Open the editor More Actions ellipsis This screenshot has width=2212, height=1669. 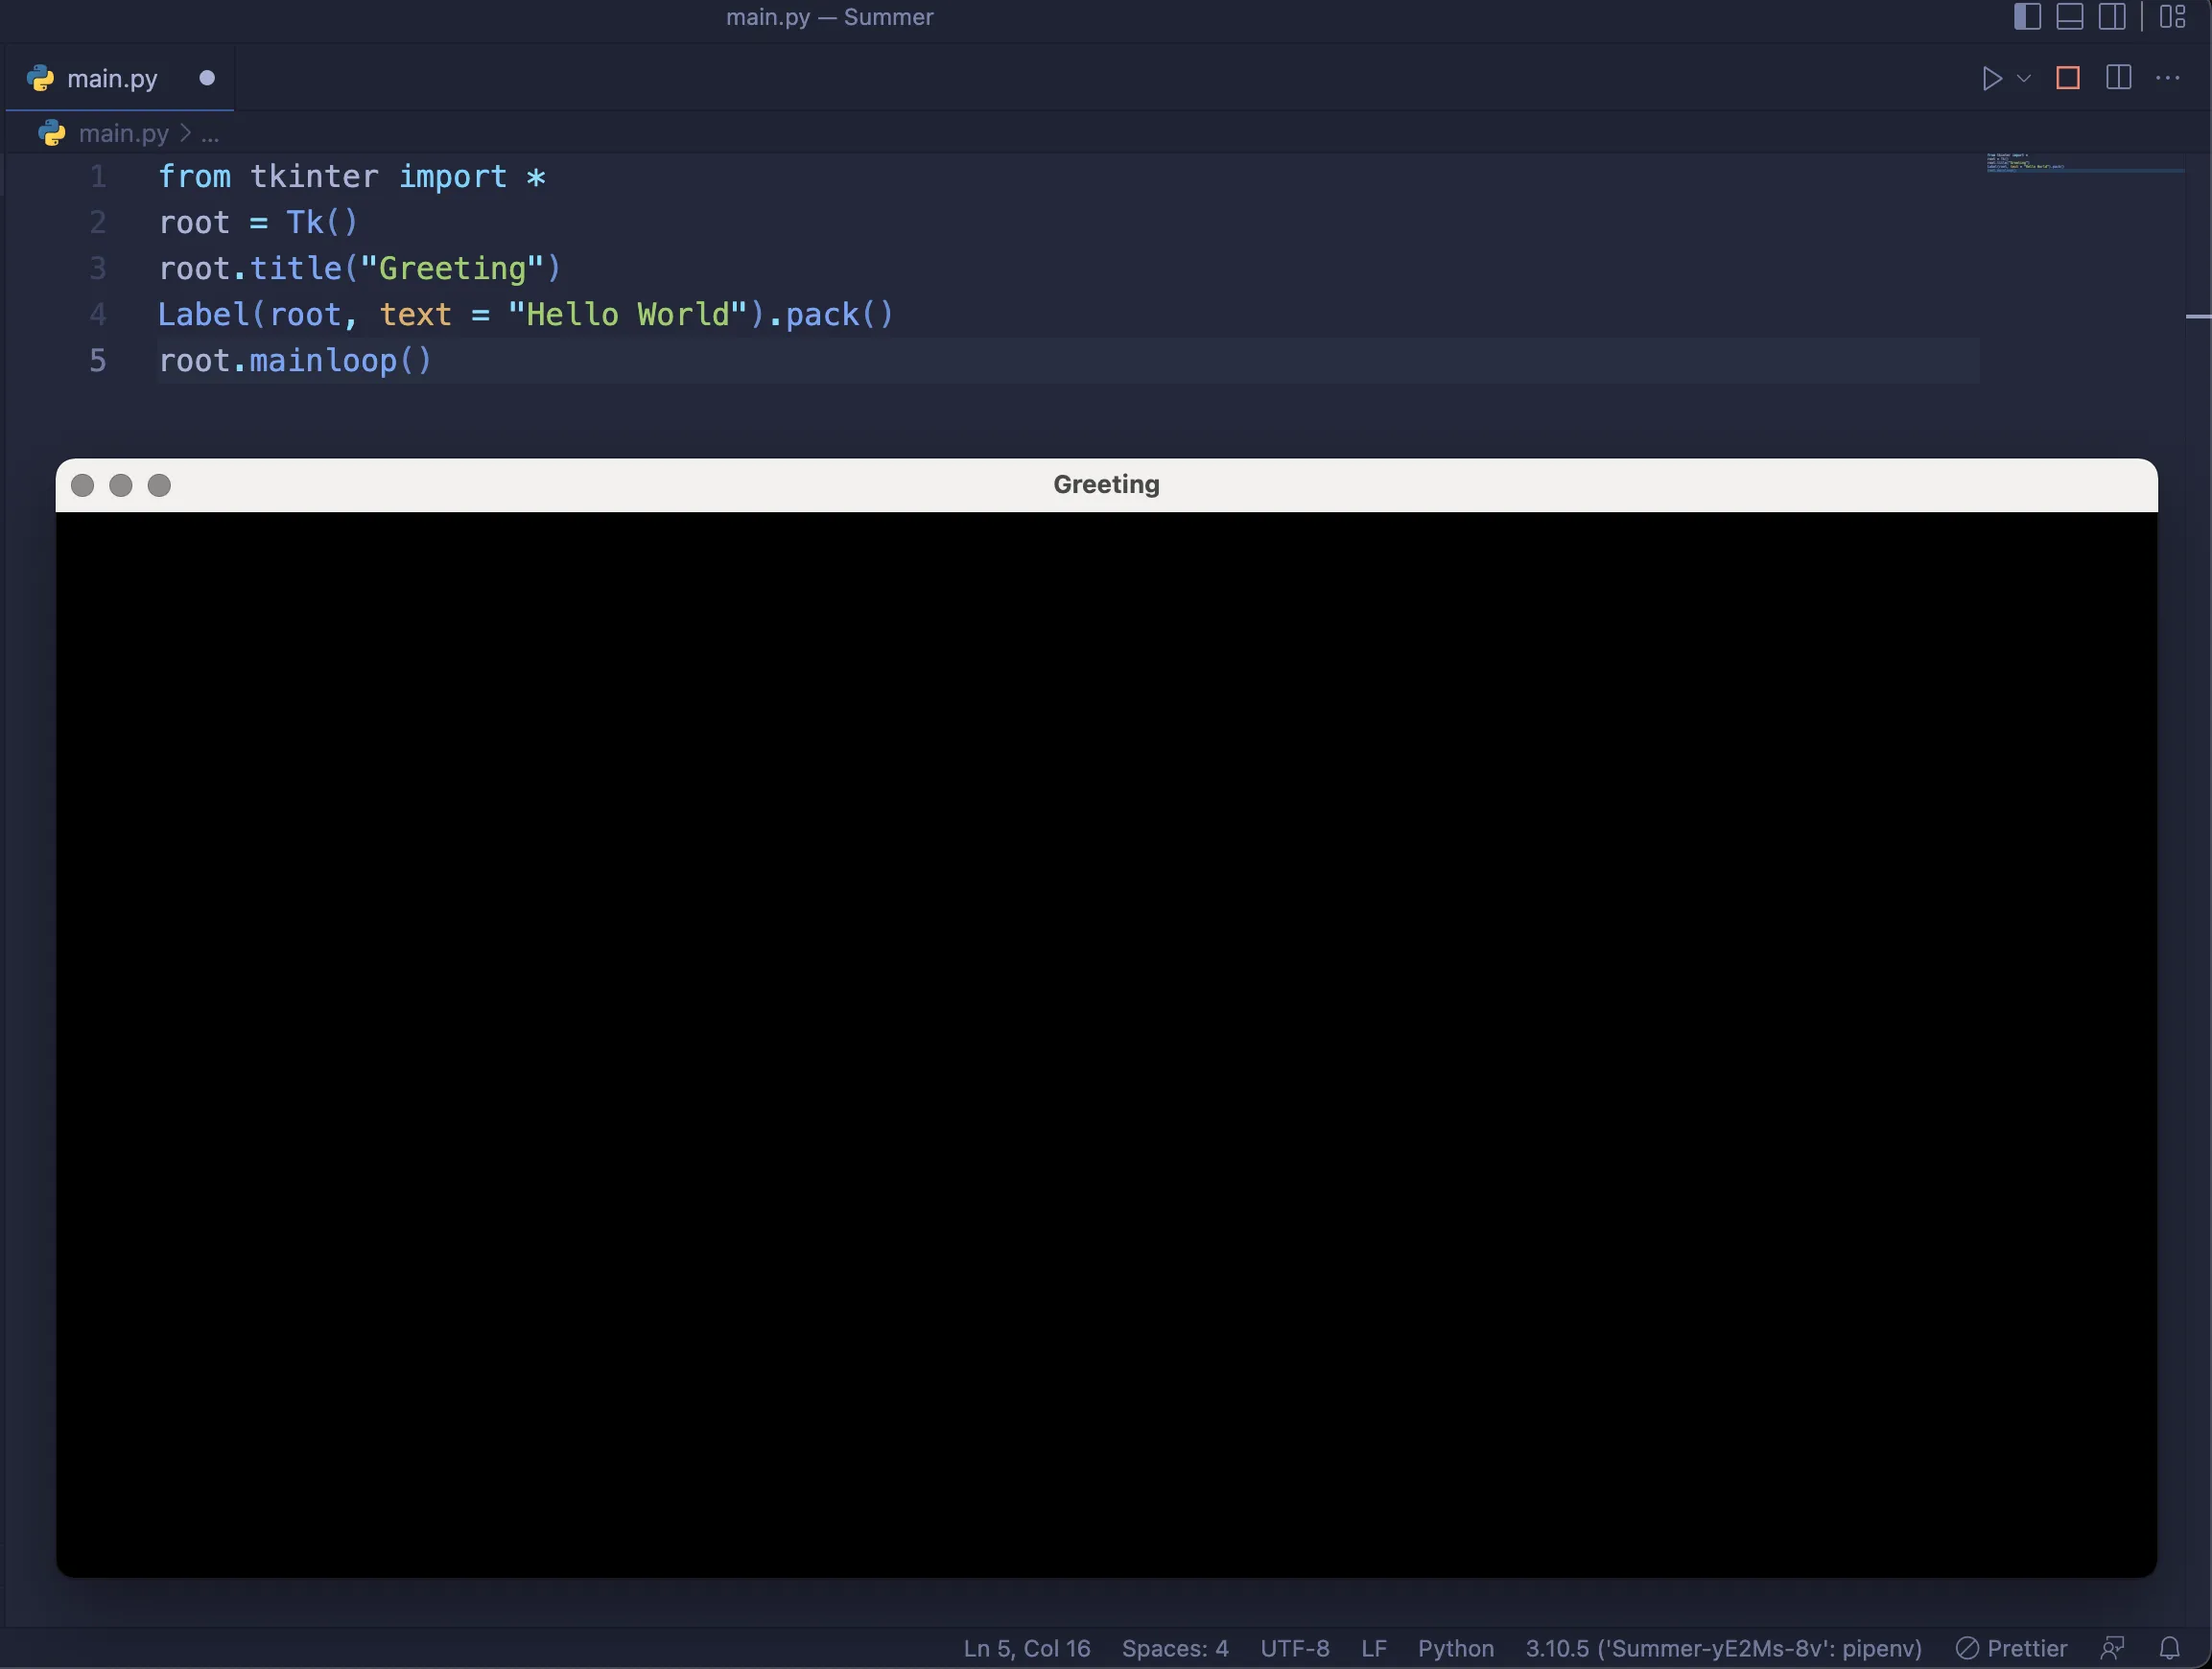click(2167, 78)
